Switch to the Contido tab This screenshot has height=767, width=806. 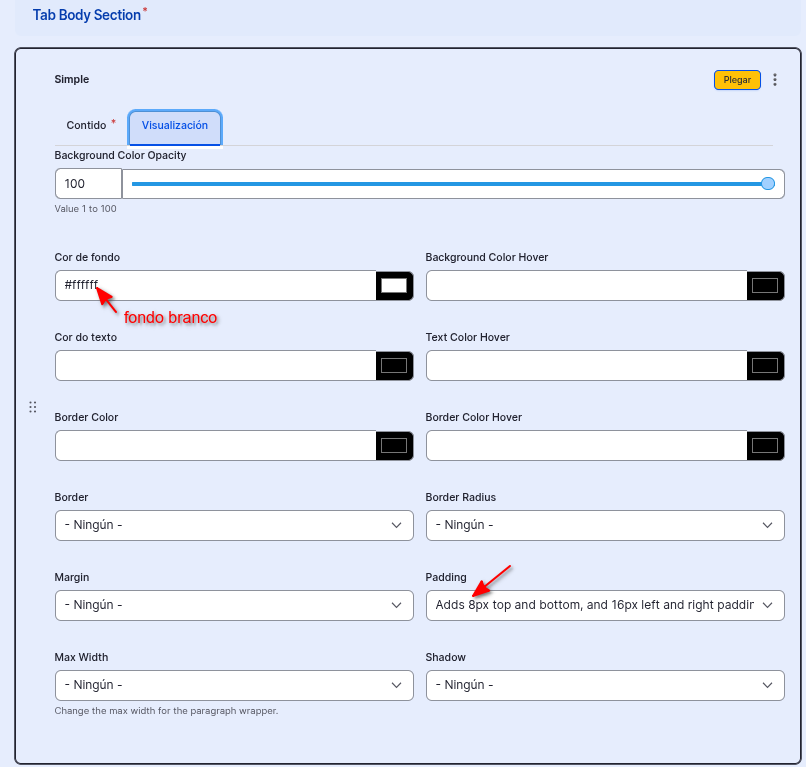(x=87, y=126)
